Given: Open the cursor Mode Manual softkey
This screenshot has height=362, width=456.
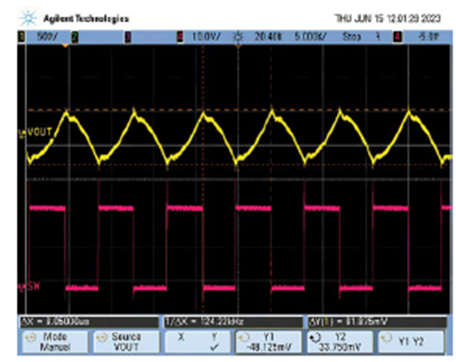Looking at the screenshot, I should [x=55, y=342].
